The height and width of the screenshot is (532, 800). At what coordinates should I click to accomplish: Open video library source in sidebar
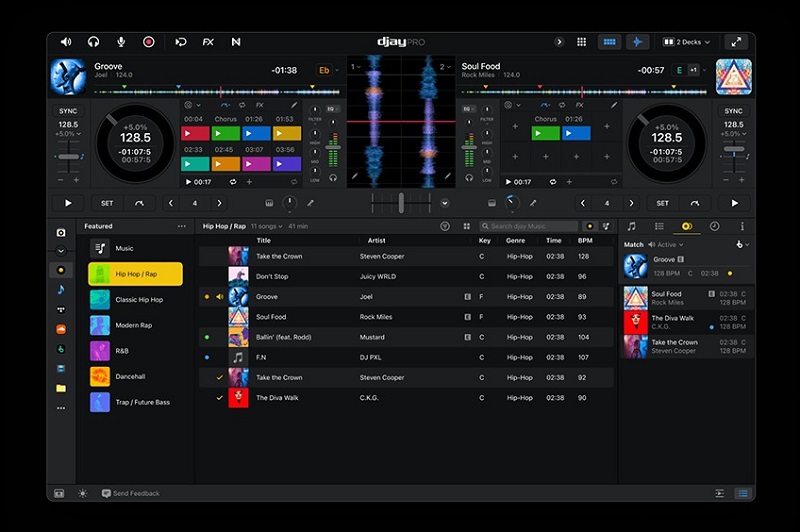click(61, 369)
